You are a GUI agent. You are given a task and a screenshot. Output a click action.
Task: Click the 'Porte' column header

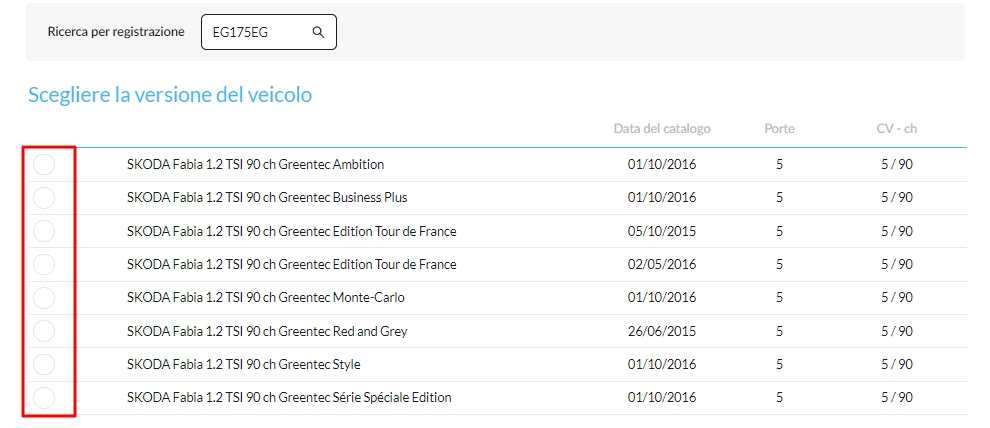779,129
